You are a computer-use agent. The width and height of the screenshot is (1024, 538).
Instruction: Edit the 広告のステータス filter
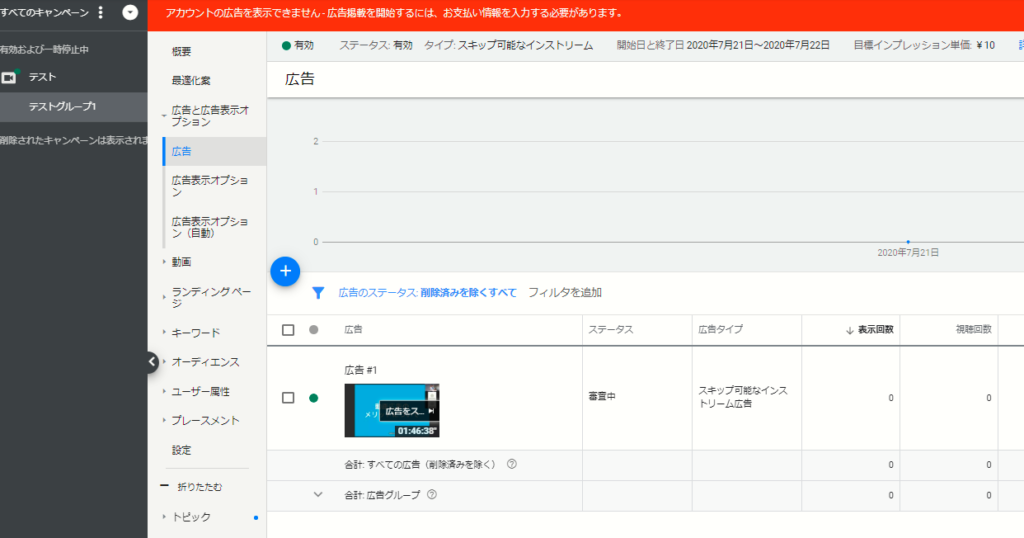tap(427, 293)
